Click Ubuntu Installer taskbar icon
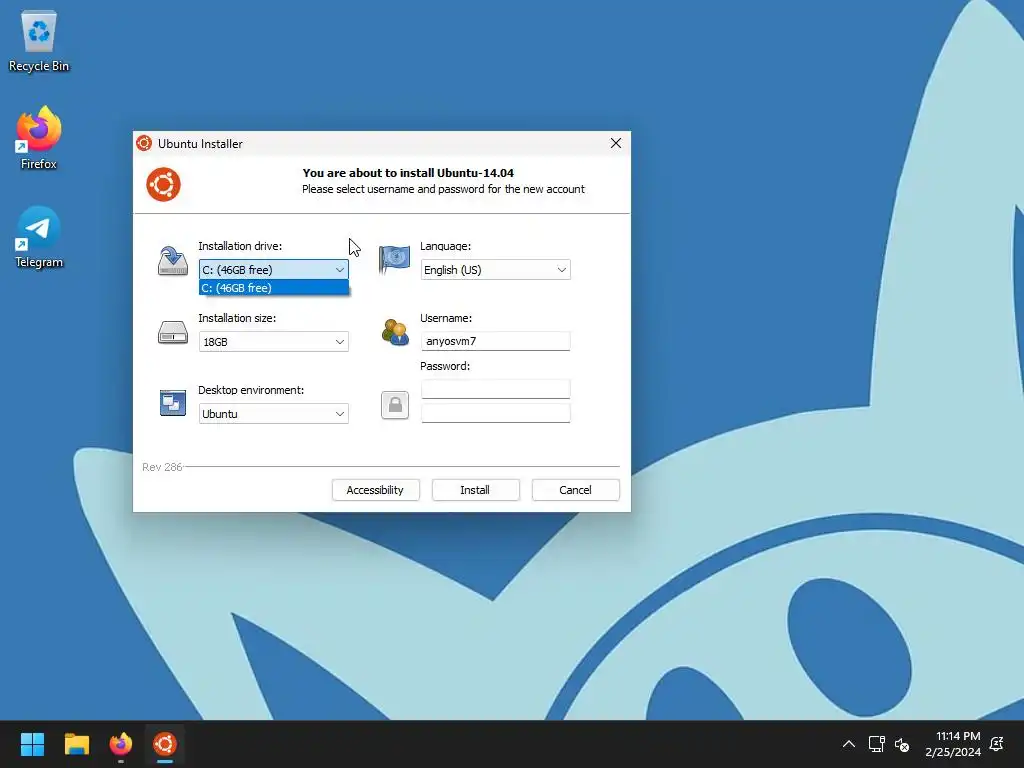The height and width of the screenshot is (768, 1024). [x=165, y=744]
